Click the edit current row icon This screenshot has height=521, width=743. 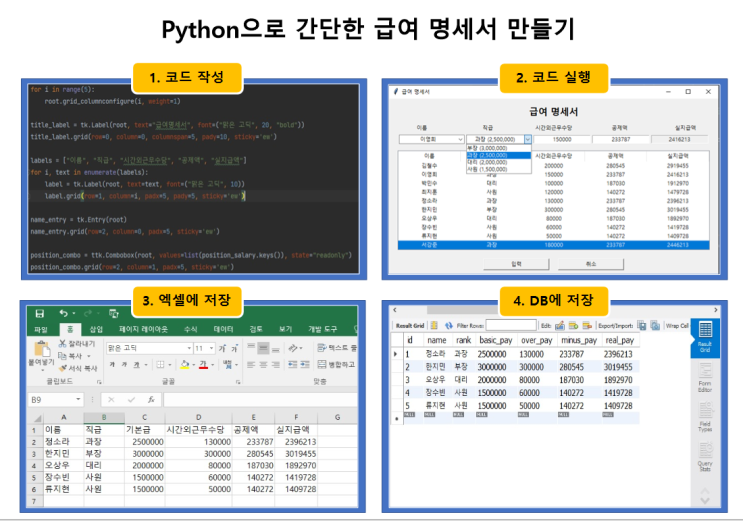[560, 326]
